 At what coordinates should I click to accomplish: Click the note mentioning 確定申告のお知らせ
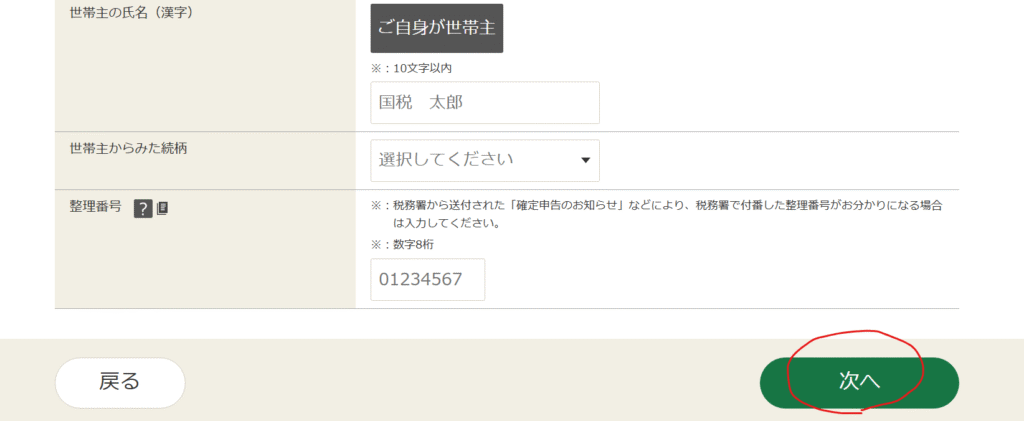click(658, 205)
